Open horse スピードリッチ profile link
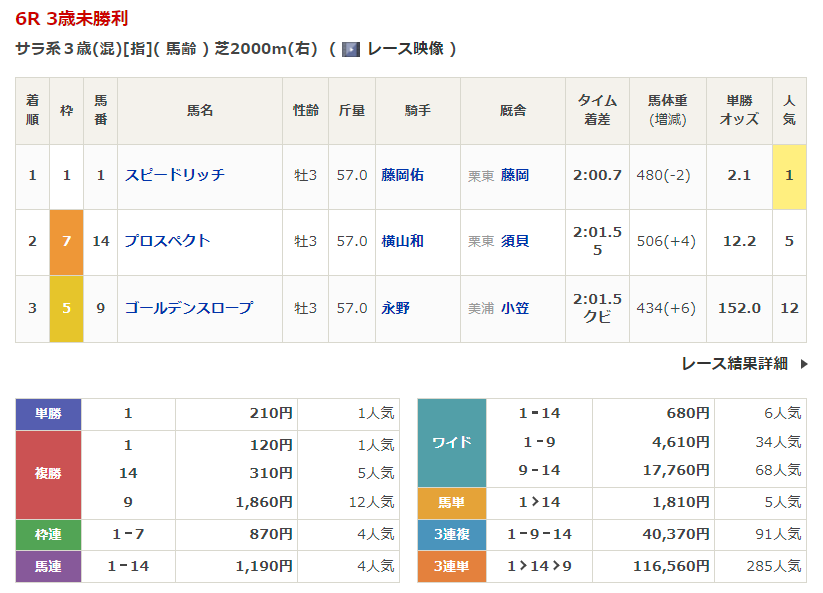Viewport: 823px width, 593px height. coord(175,175)
